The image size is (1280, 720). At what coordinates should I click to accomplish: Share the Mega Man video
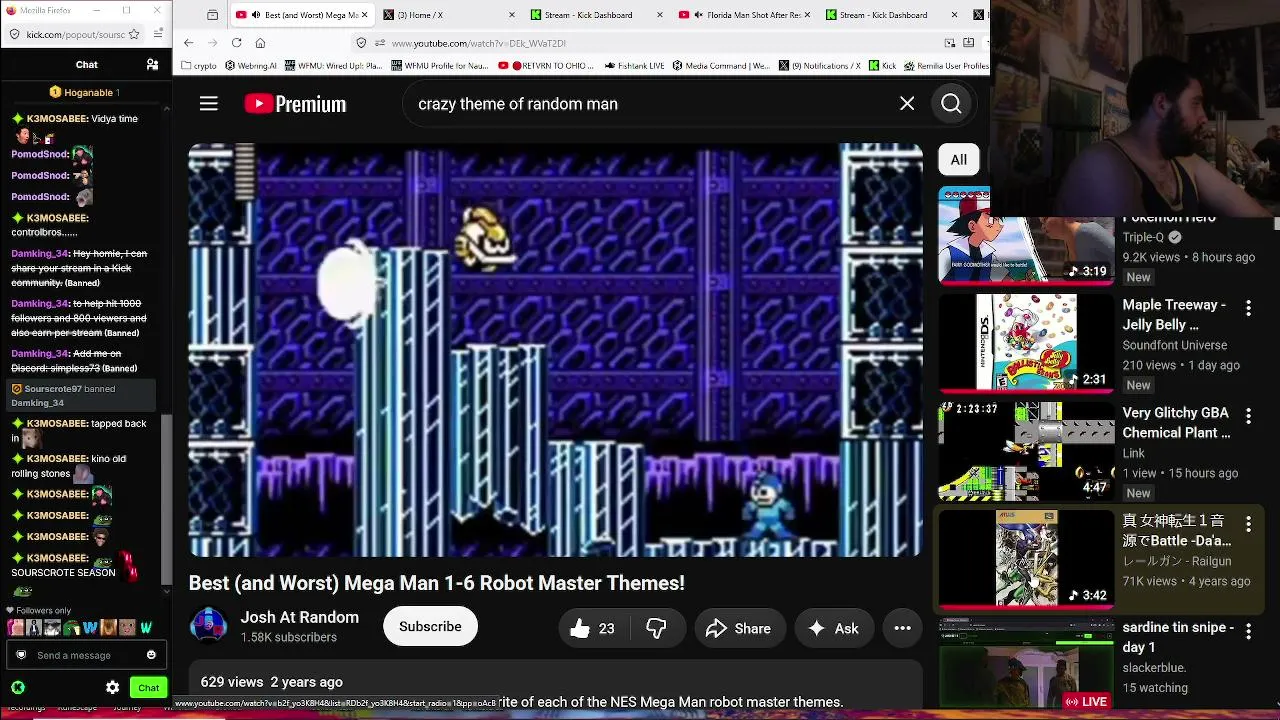coord(738,628)
